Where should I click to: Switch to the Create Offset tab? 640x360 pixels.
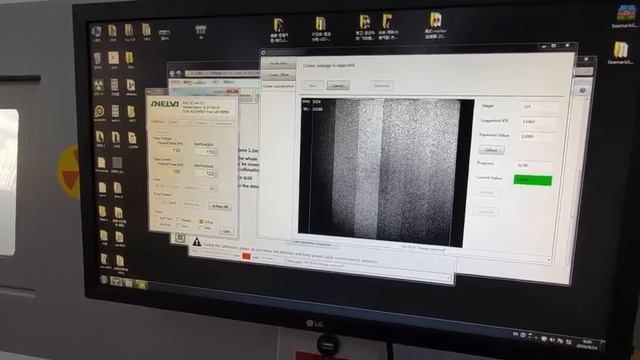[278, 75]
